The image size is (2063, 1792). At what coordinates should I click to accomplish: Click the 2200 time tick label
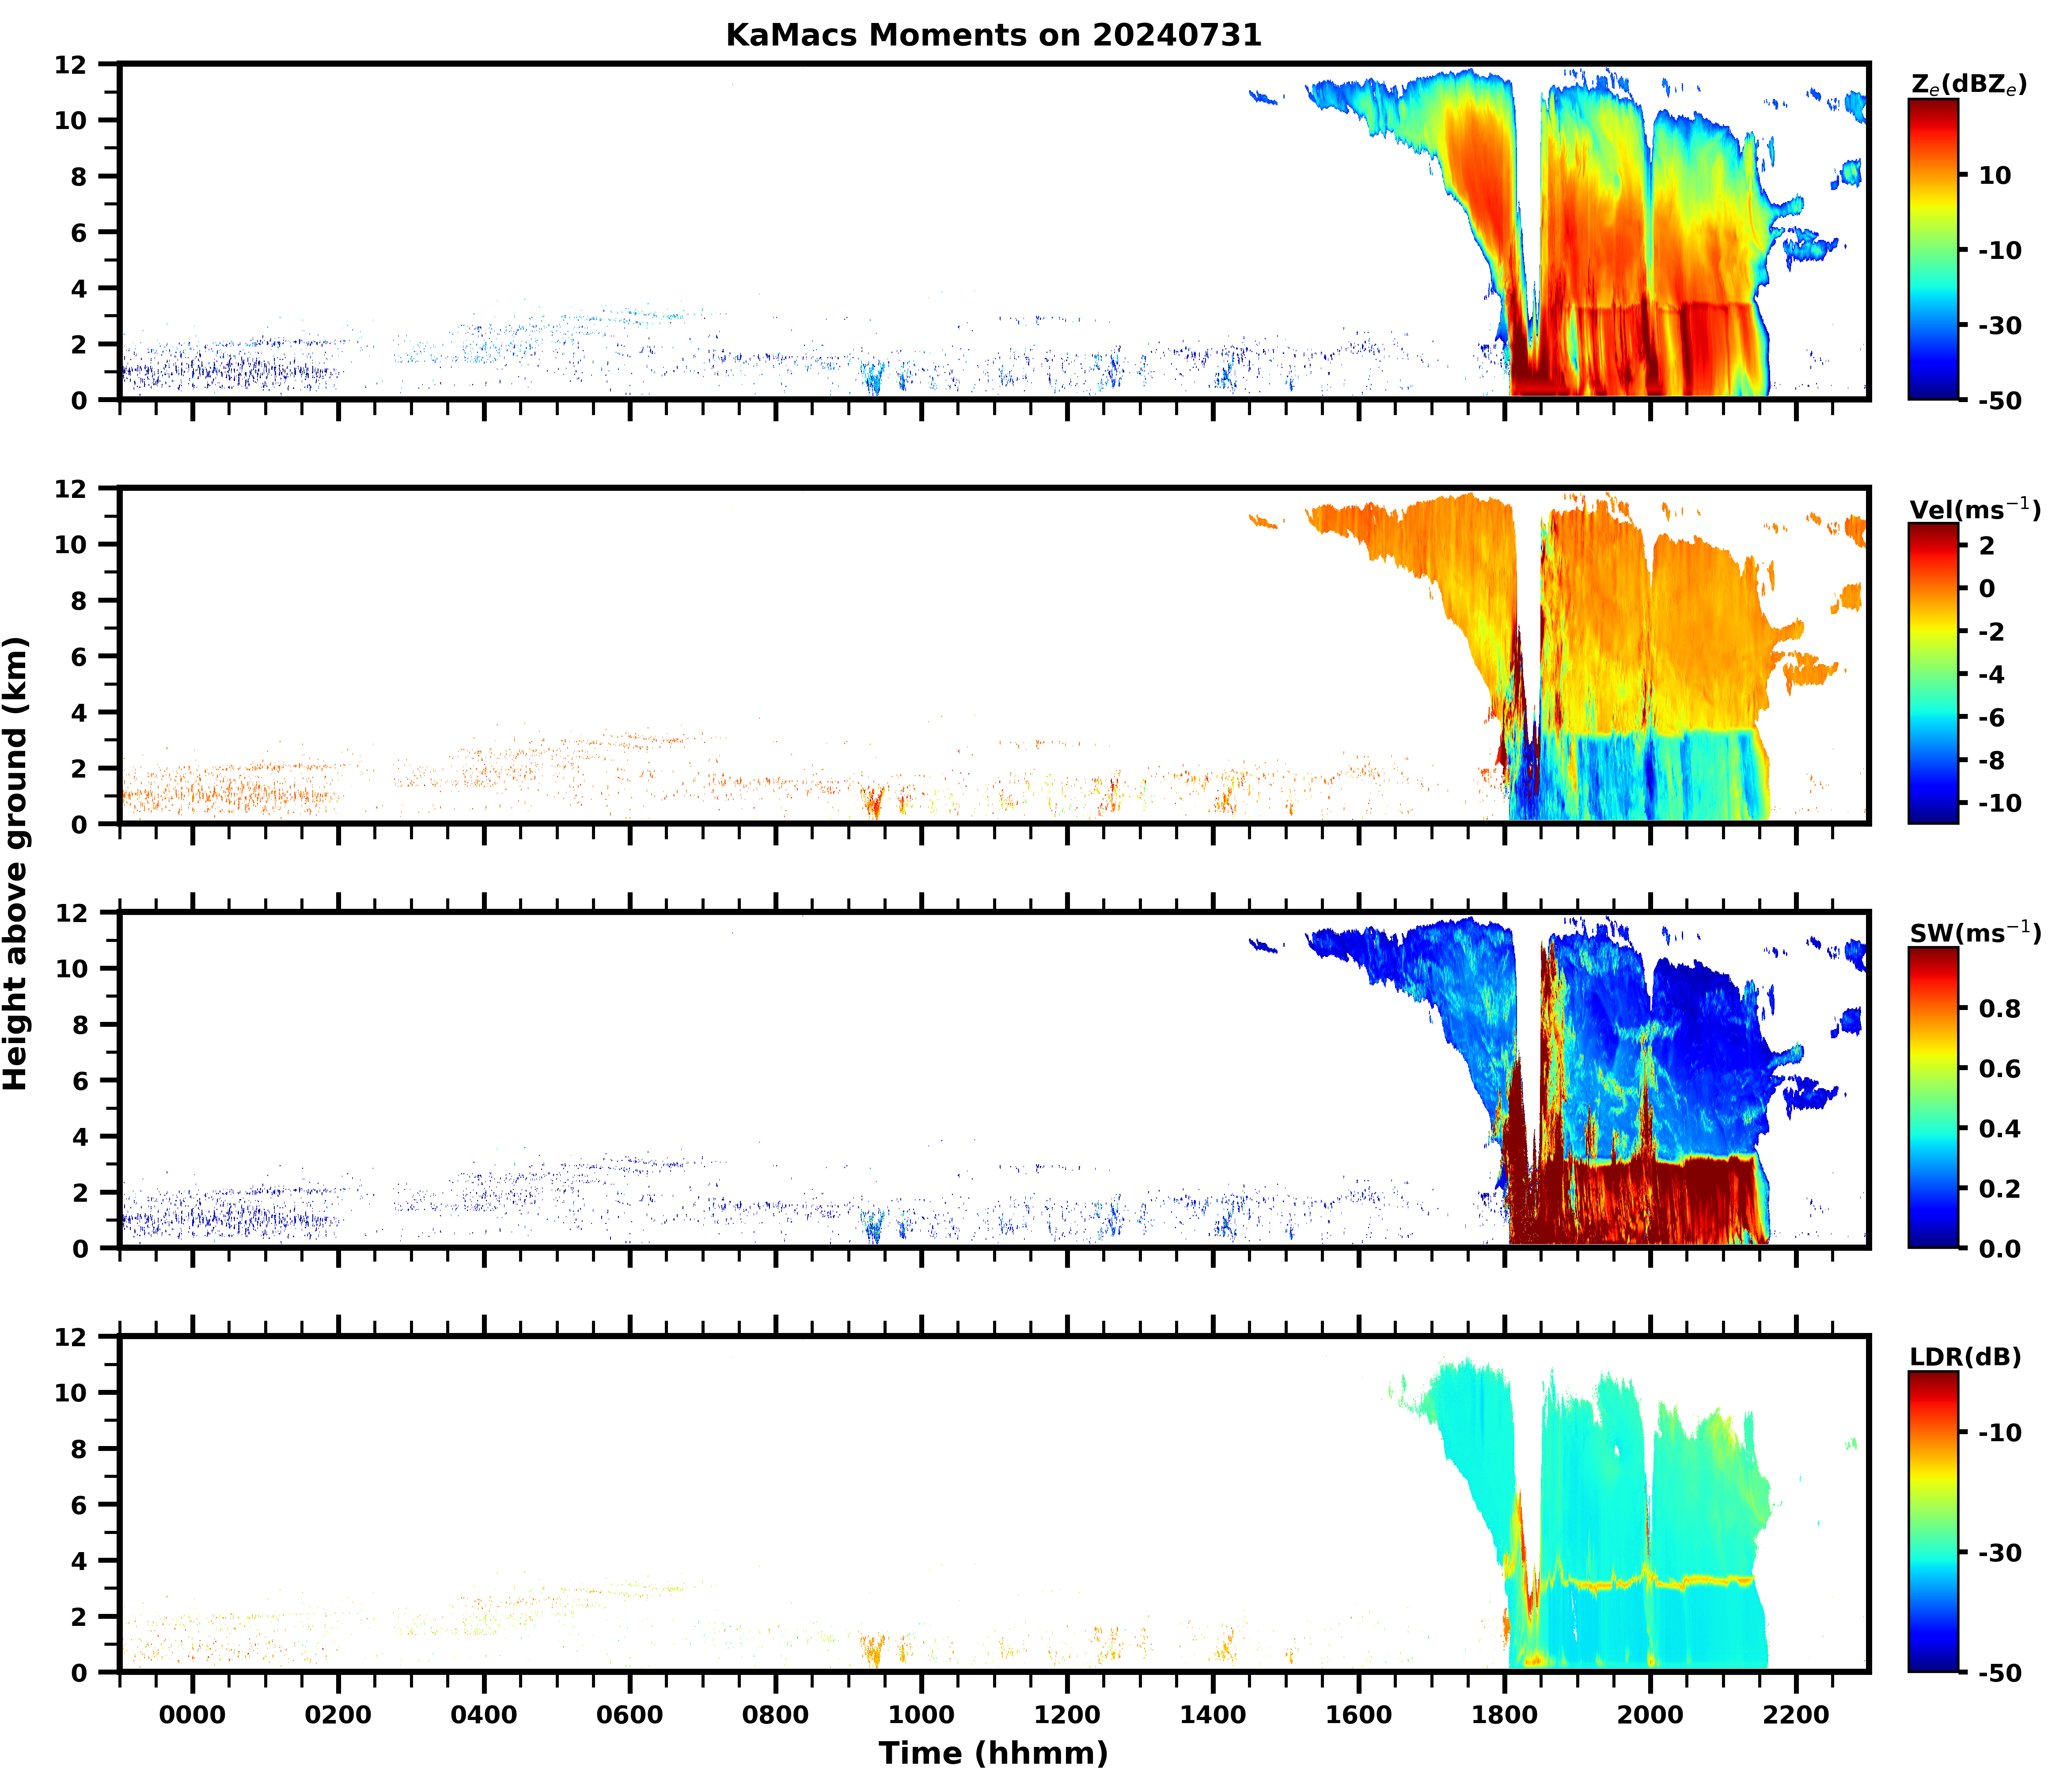1796,1715
